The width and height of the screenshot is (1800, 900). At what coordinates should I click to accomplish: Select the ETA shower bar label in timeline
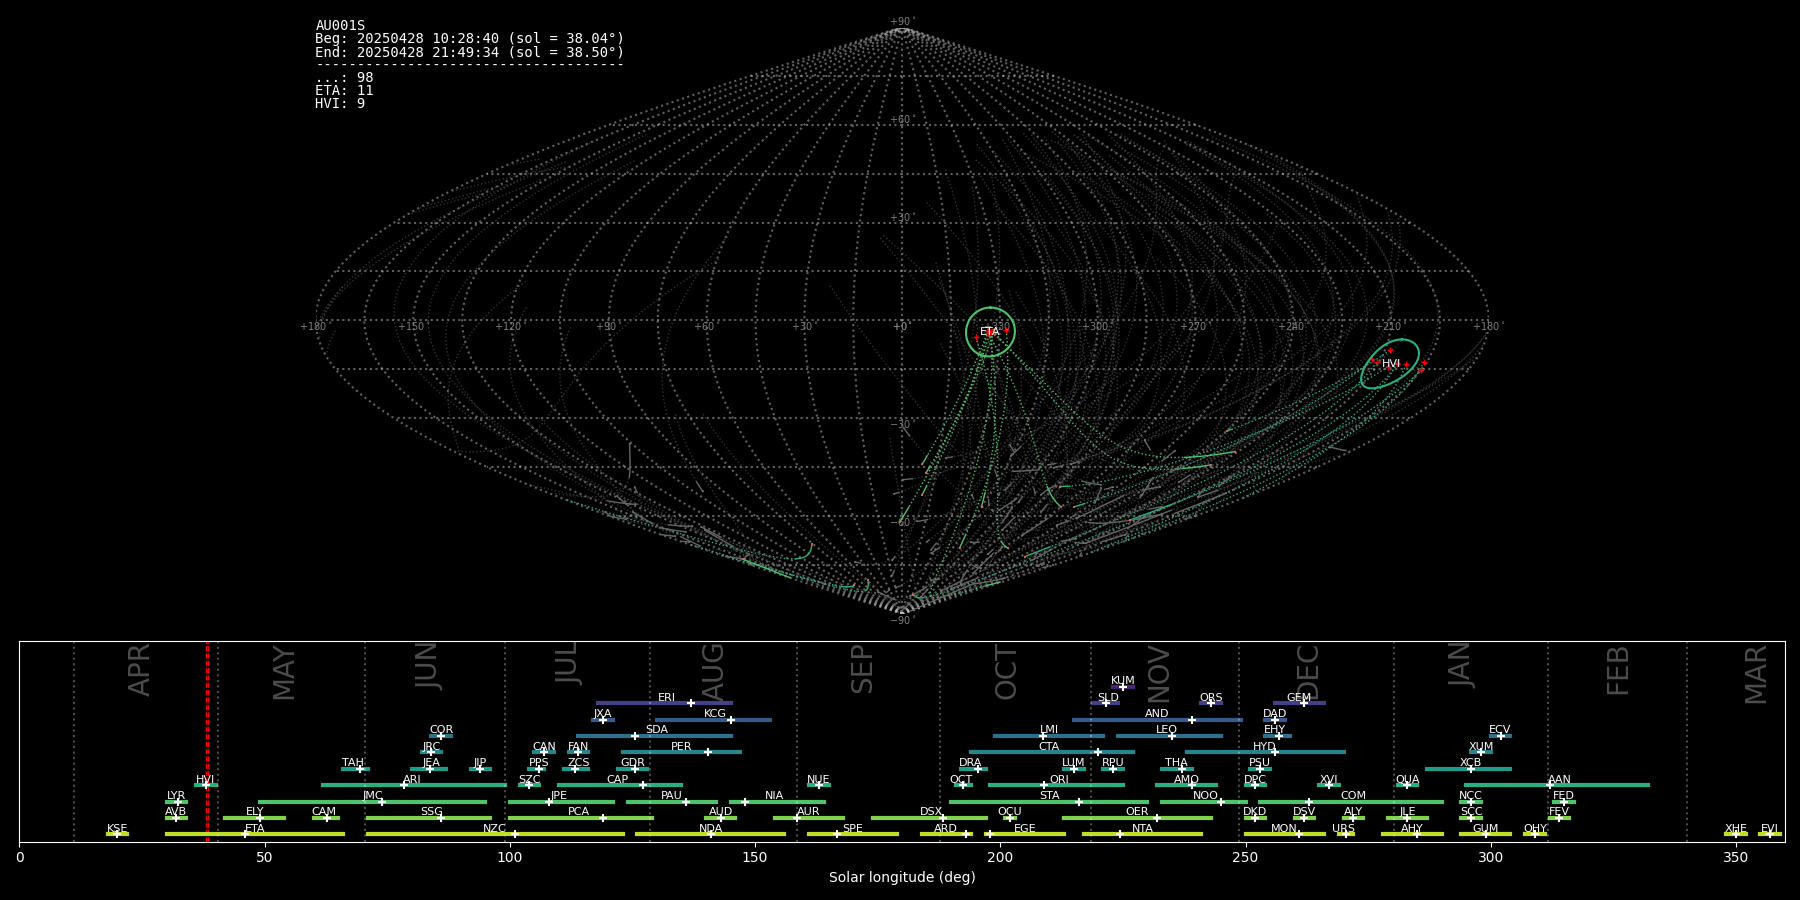255,829
